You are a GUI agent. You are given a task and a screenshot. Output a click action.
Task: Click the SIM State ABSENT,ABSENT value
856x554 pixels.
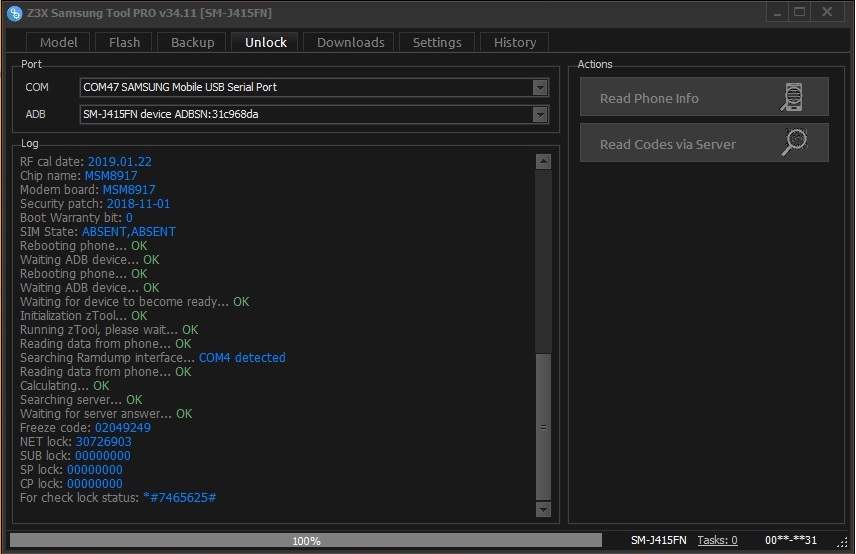click(129, 232)
